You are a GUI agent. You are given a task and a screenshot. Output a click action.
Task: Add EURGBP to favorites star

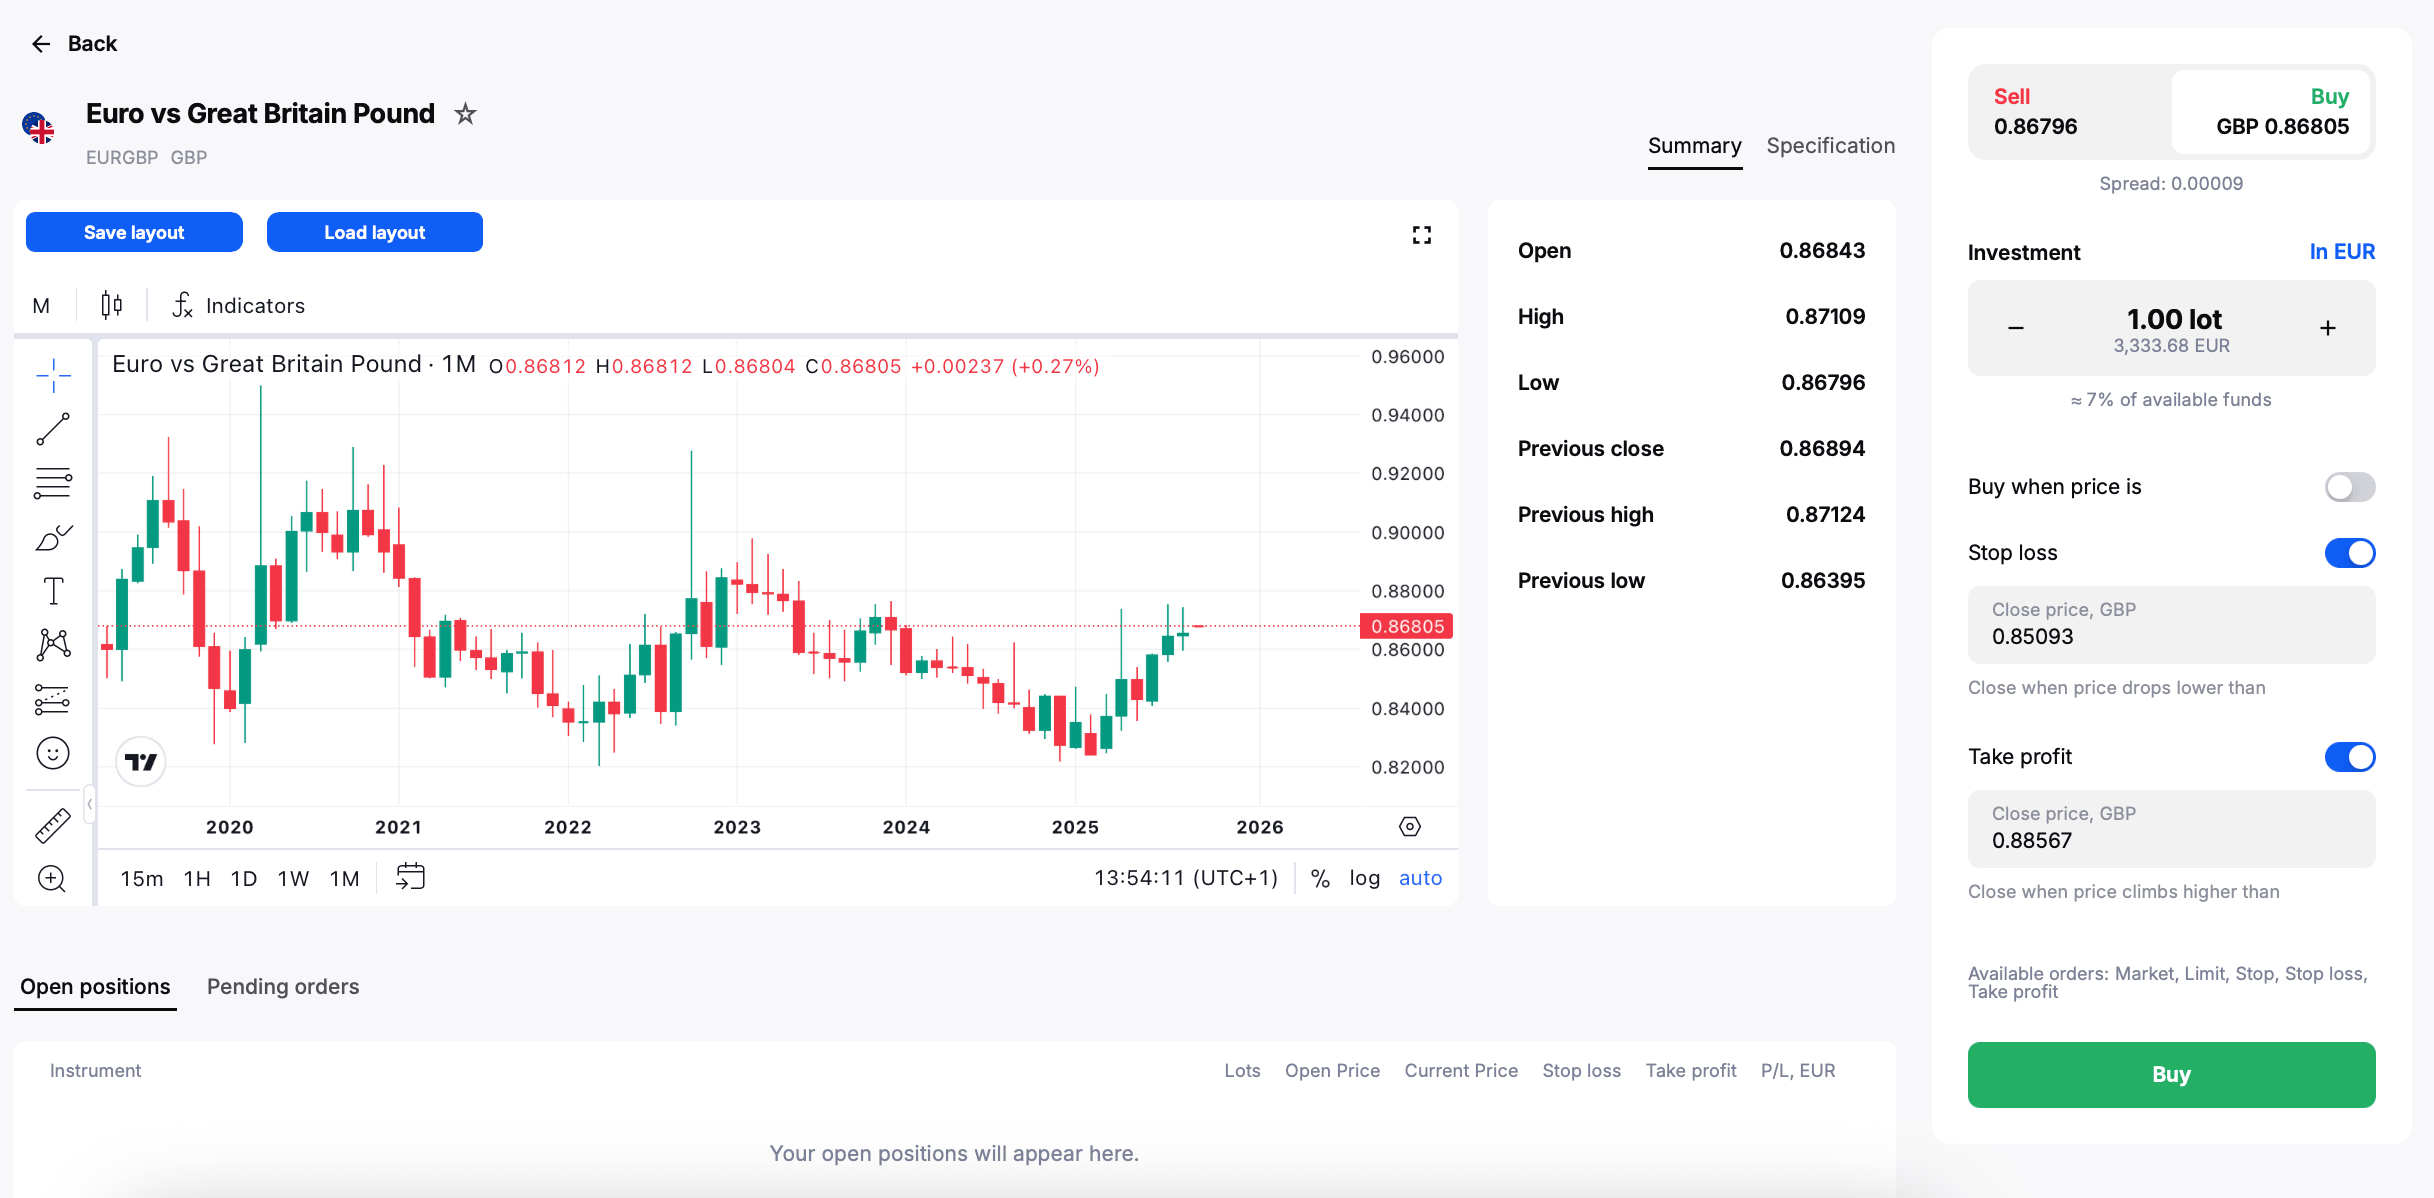pyautogui.click(x=465, y=114)
